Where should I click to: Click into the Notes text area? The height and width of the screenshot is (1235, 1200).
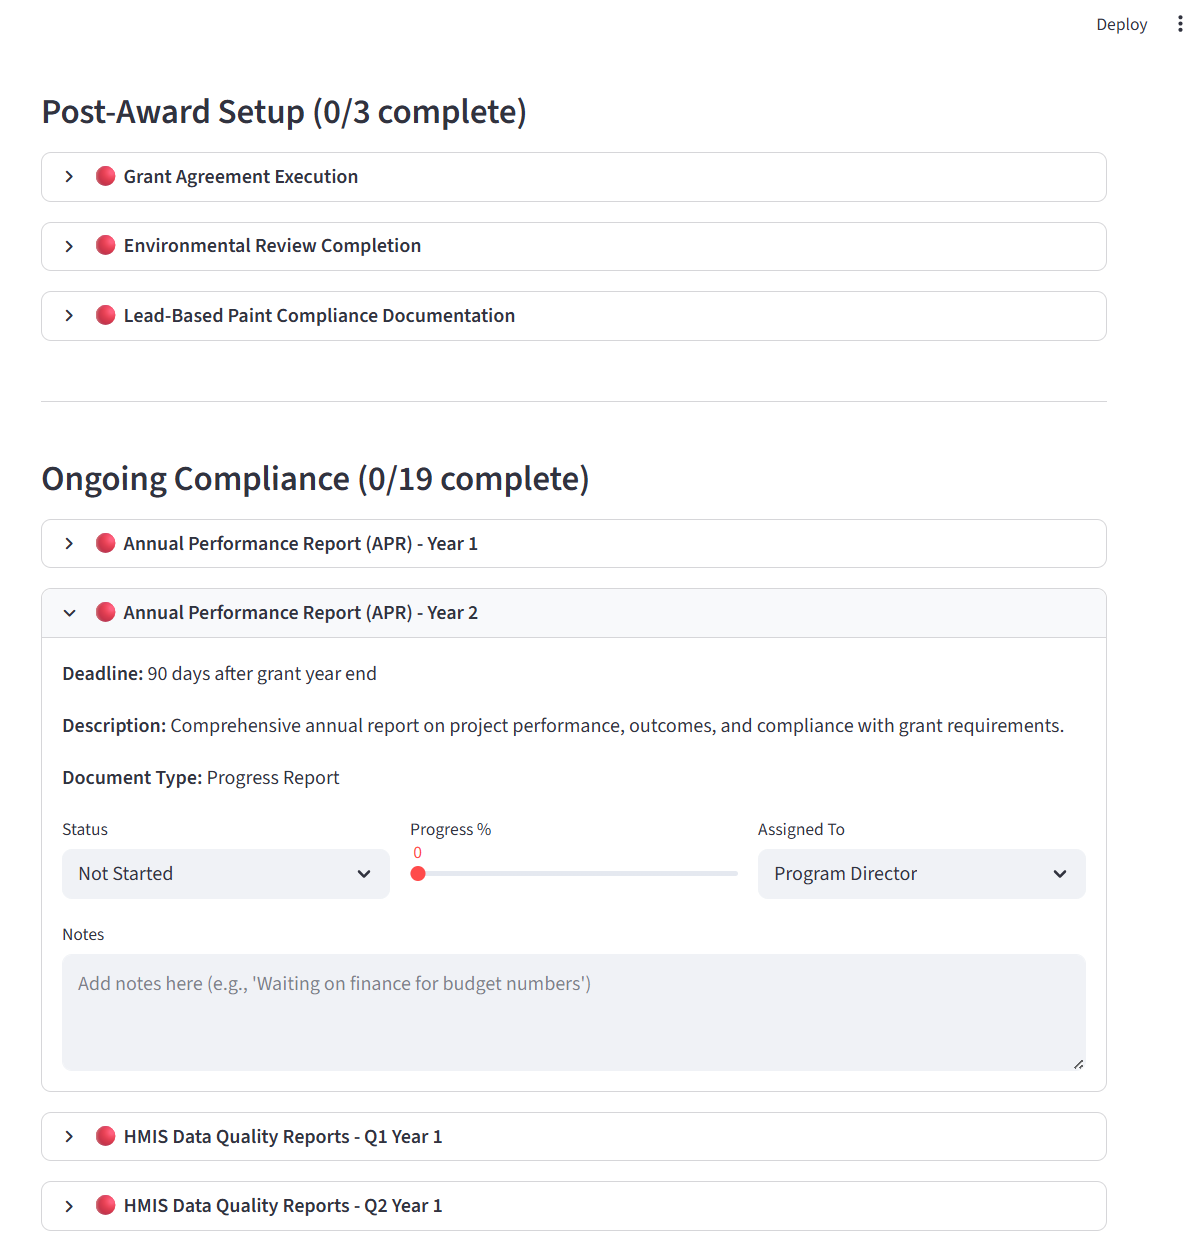pyautogui.click(x=573, y=1010)
